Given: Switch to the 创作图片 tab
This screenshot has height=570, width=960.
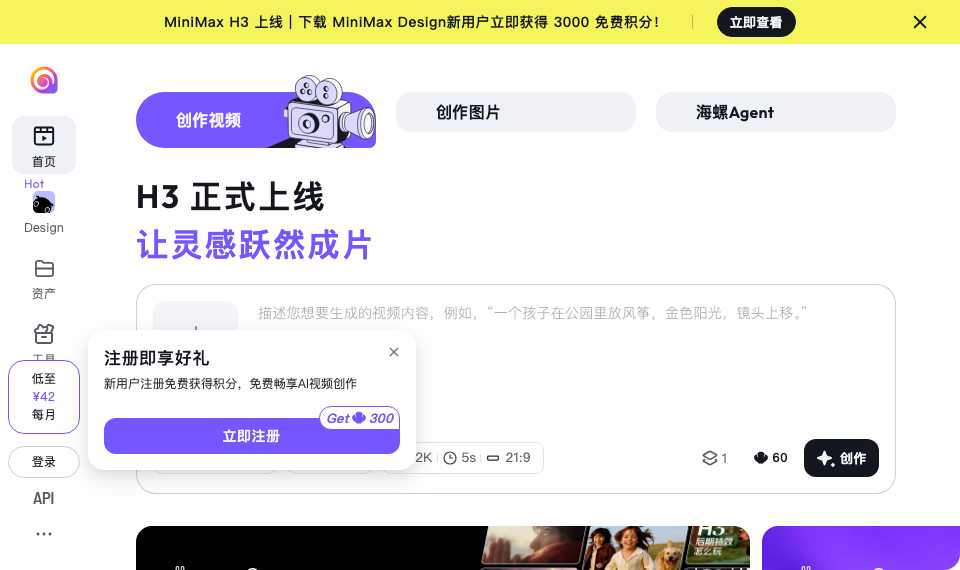Looking at the screenshot, I should [x=516, y=112].
